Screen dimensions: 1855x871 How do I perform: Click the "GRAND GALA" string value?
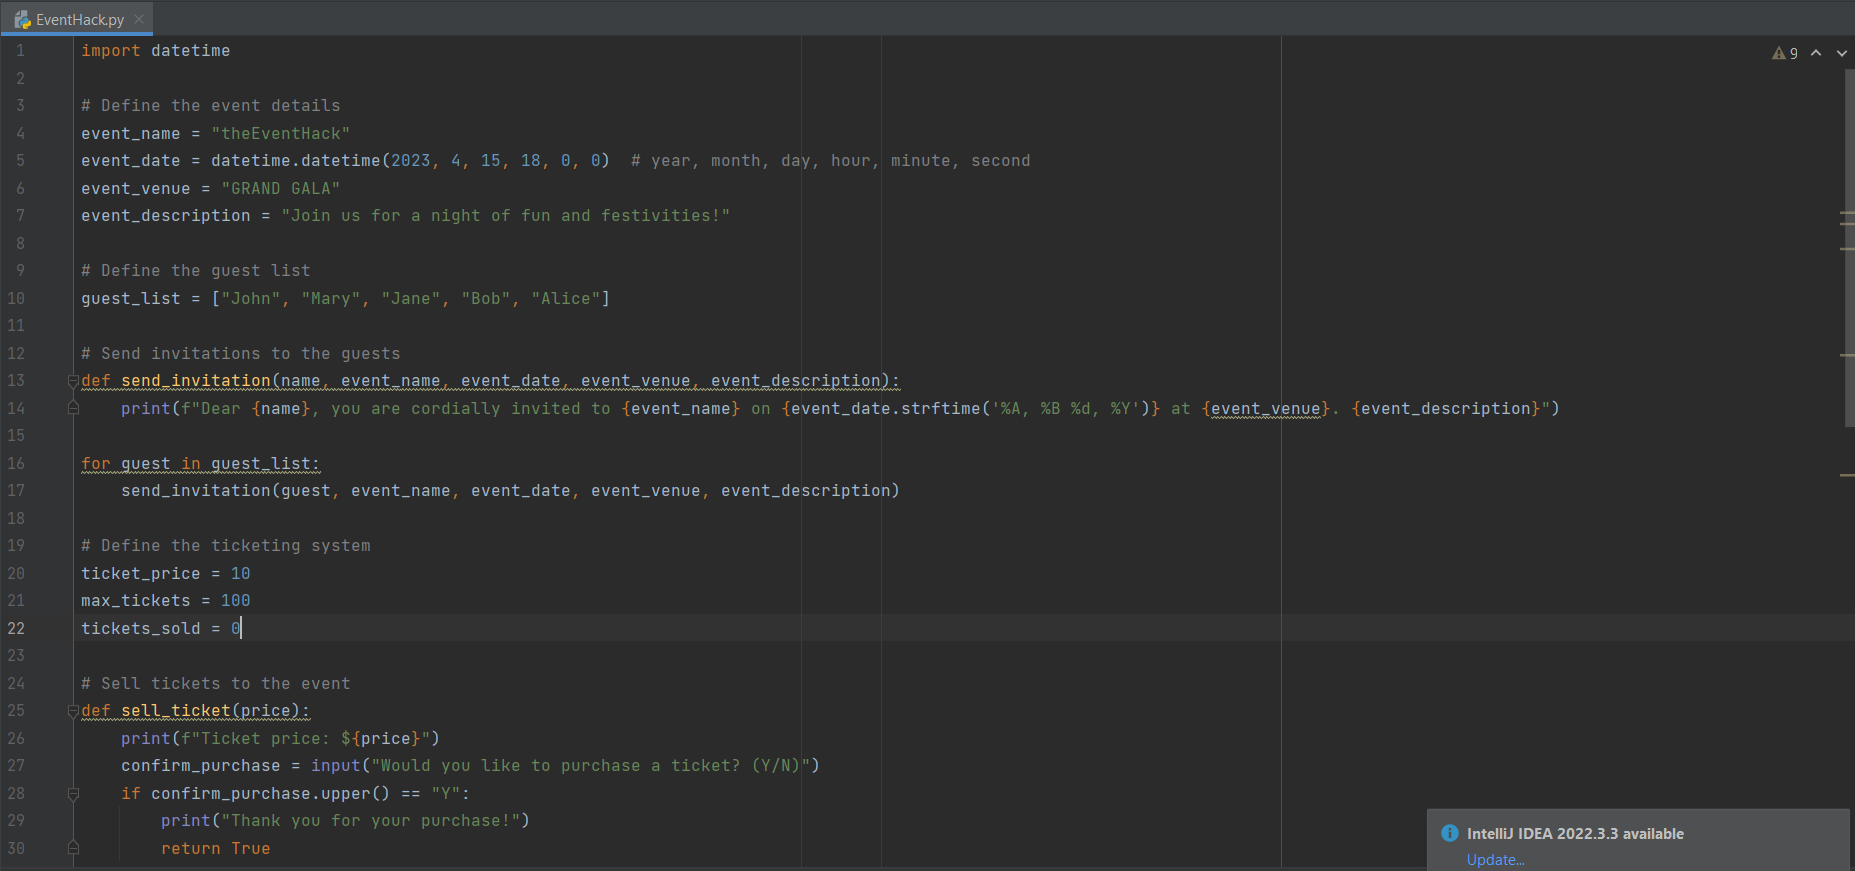(x=281, y=188)
